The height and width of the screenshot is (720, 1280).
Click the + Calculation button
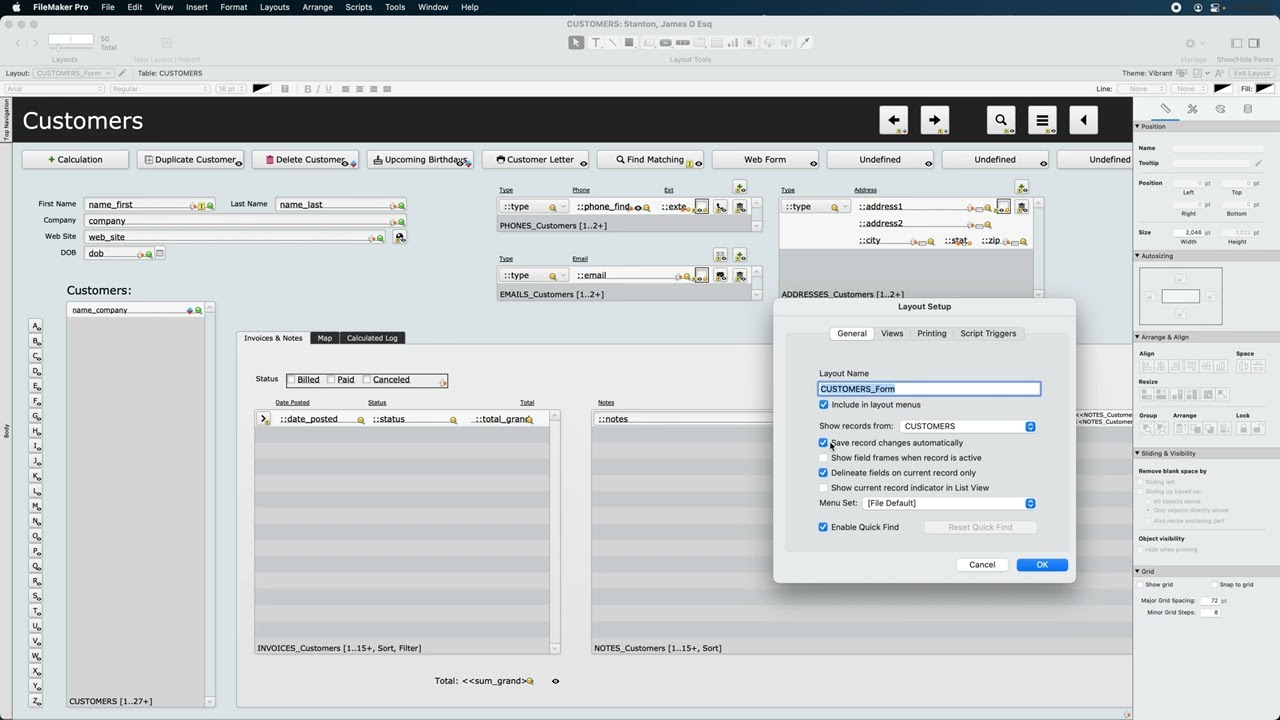(76, 160)
